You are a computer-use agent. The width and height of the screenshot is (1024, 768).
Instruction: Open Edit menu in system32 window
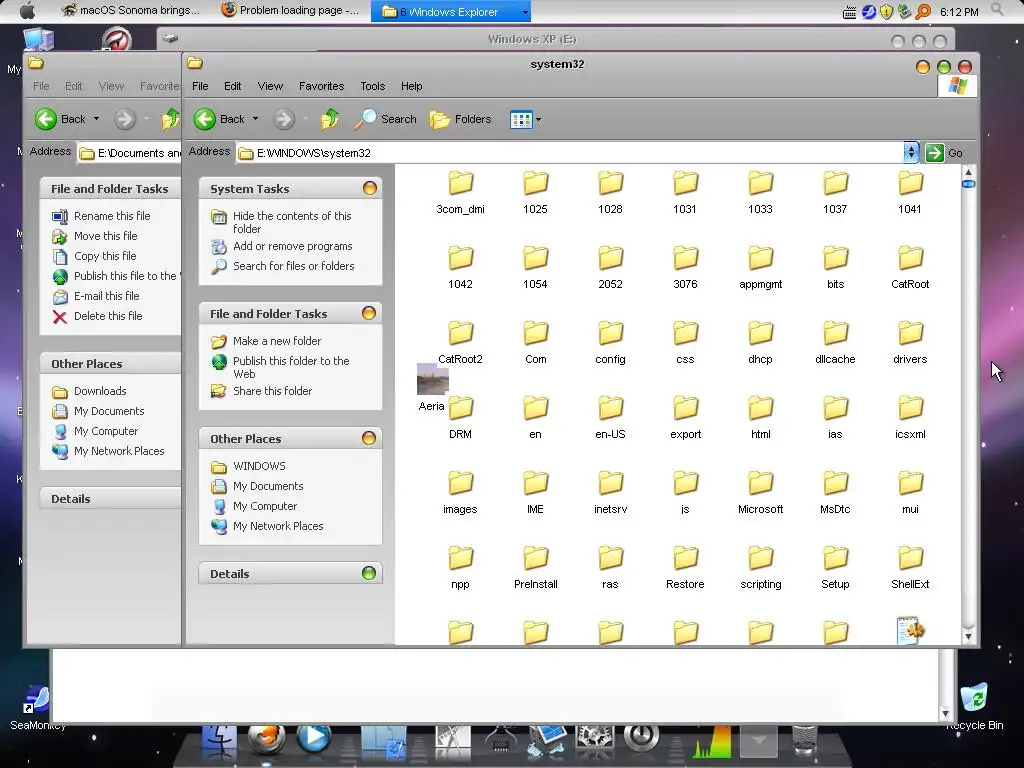232,86
